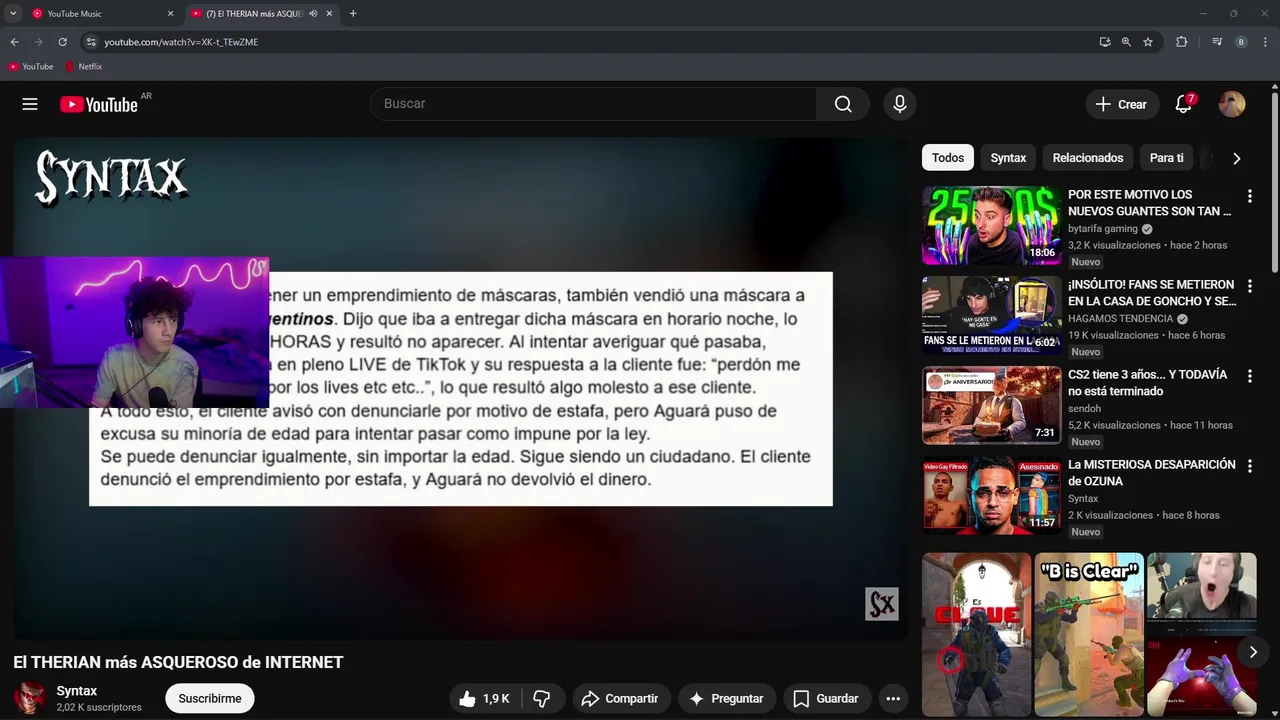Screen dimensions: 1280x720
Task: Open options for '¡INSÓLITO! FANS SE METIERON' video
Action: coord(1249,286)
